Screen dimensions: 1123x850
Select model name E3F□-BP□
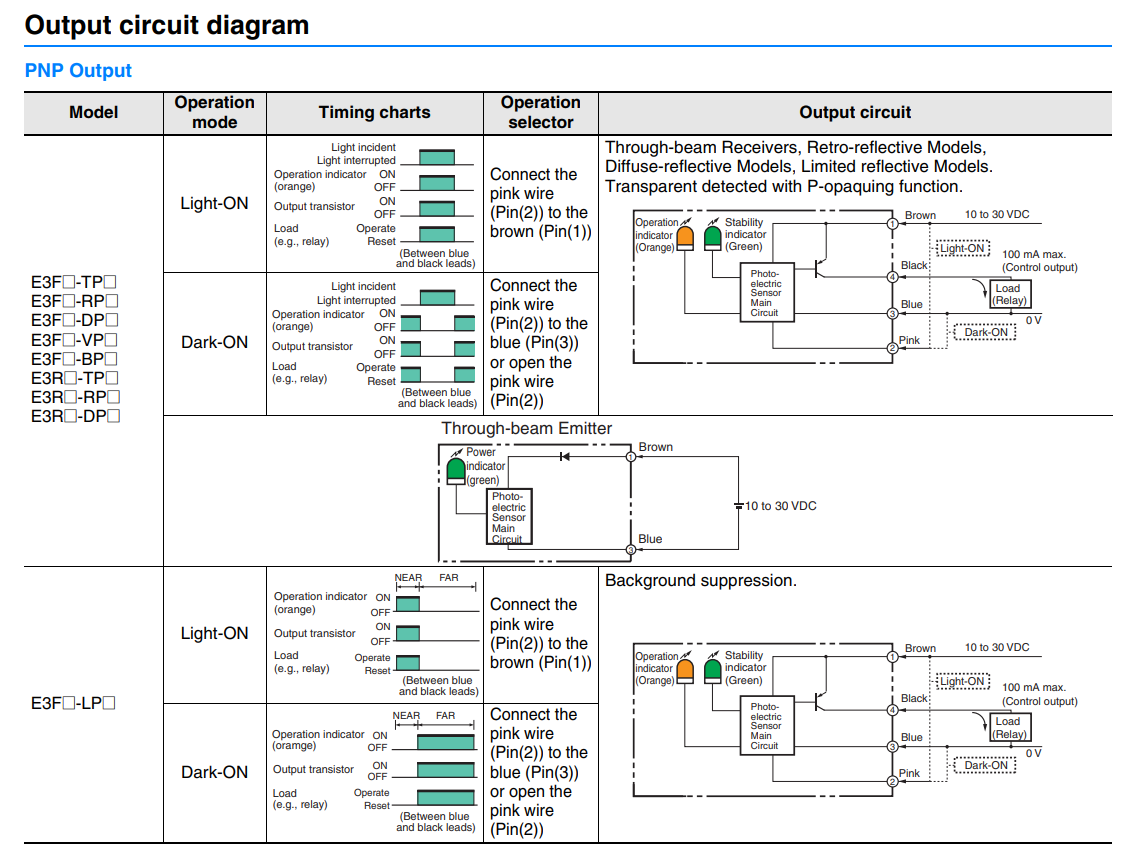click(74, 359)
